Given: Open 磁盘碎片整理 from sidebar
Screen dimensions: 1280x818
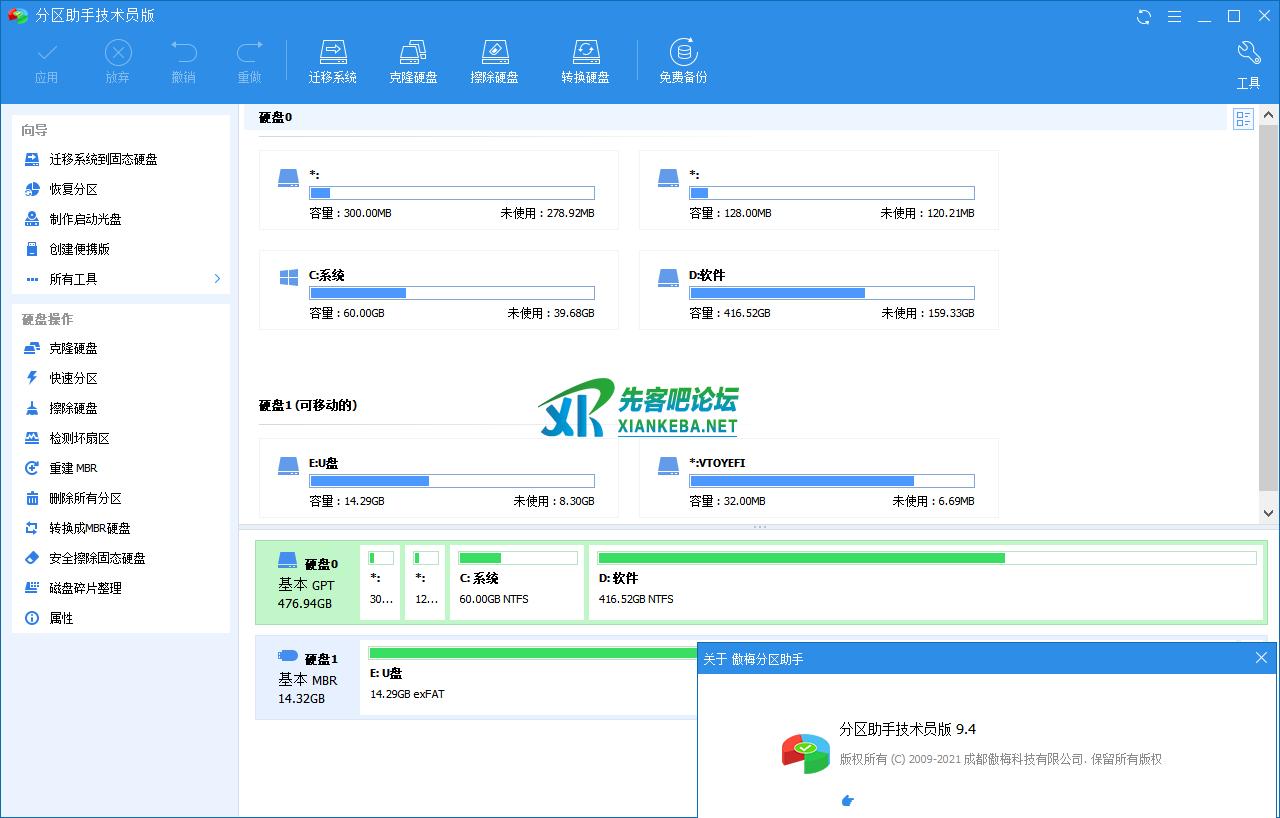Looking at the screenshot, I should click(85, 588).
